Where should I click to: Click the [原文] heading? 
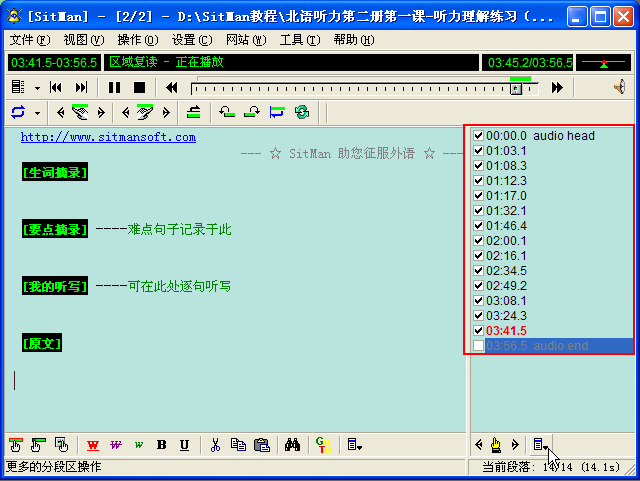pyautogui.click(x=42, y=343)
